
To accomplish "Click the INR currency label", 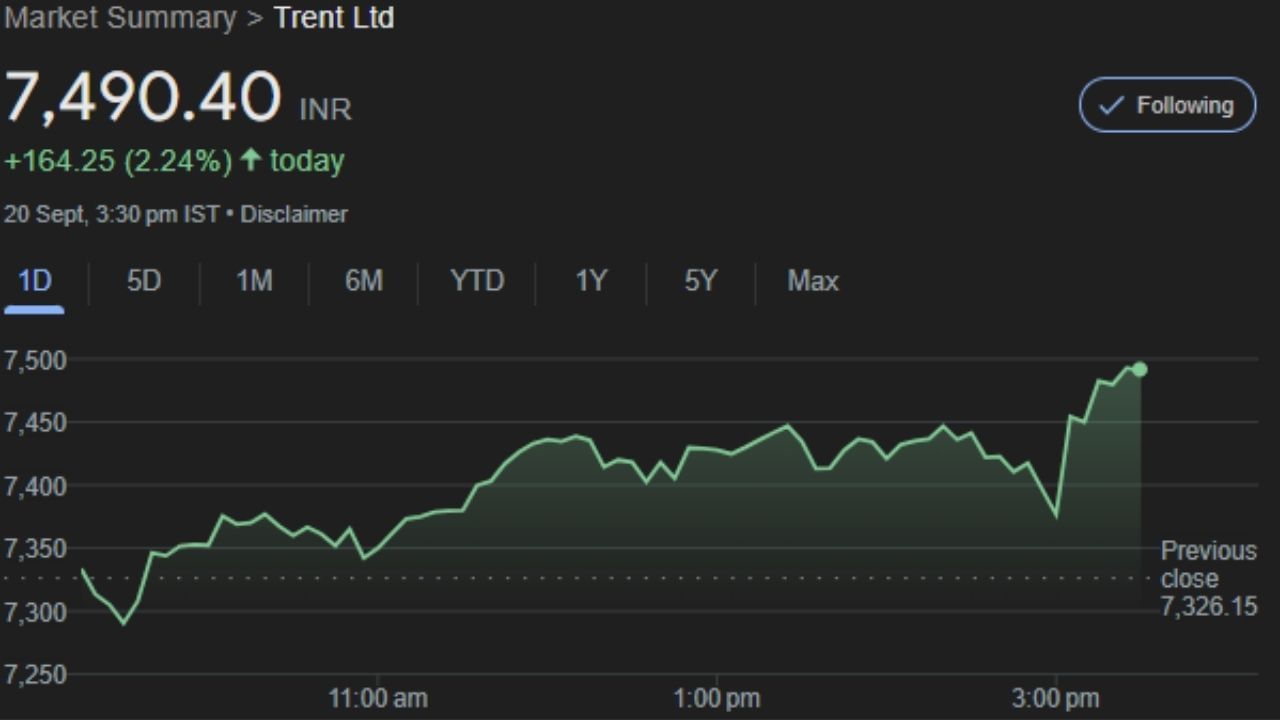I will pyautogui.click(x=326, y=109).
